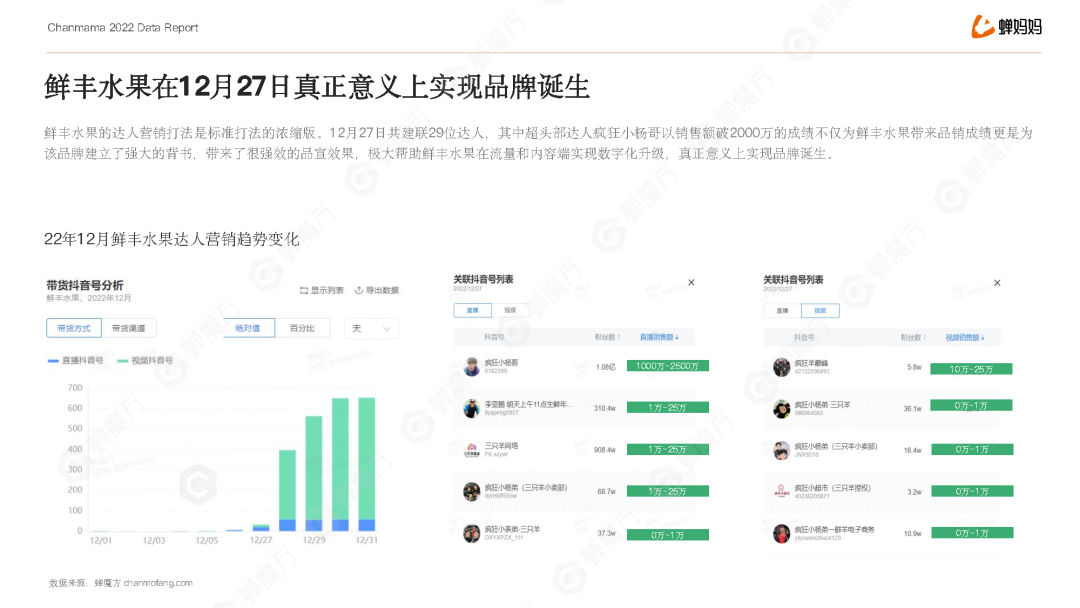Sort live list by 粉丝数
This screenshot has height=608, width=1080.
(608, 337)
